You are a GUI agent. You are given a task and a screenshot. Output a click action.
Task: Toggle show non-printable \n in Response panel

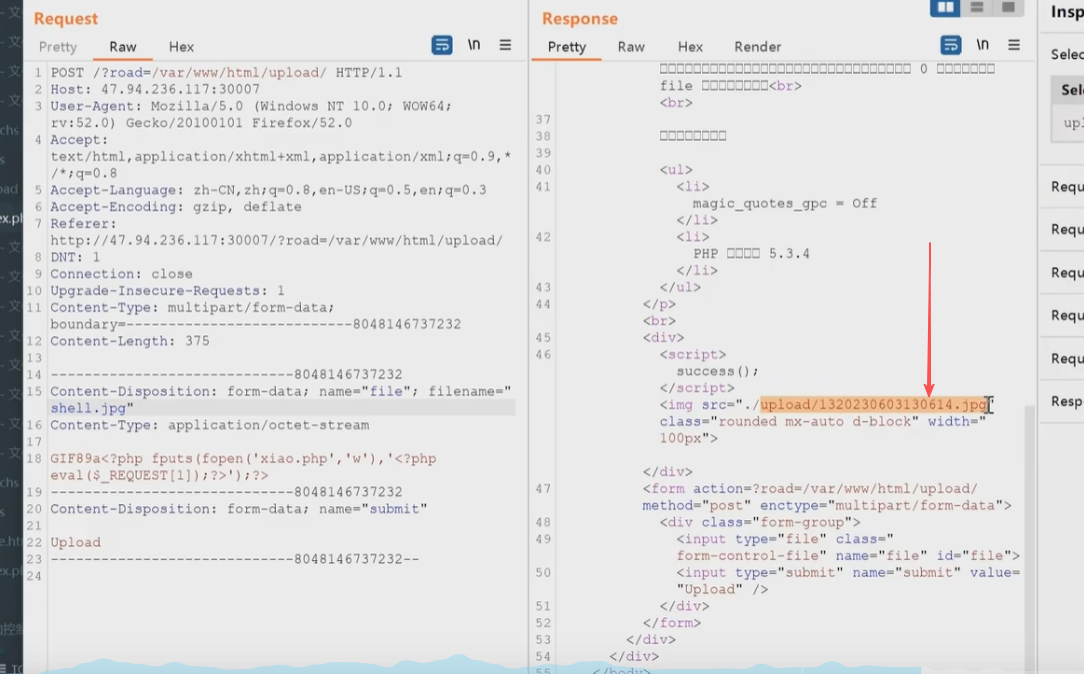pyautogui.click(x=982, y=45)
